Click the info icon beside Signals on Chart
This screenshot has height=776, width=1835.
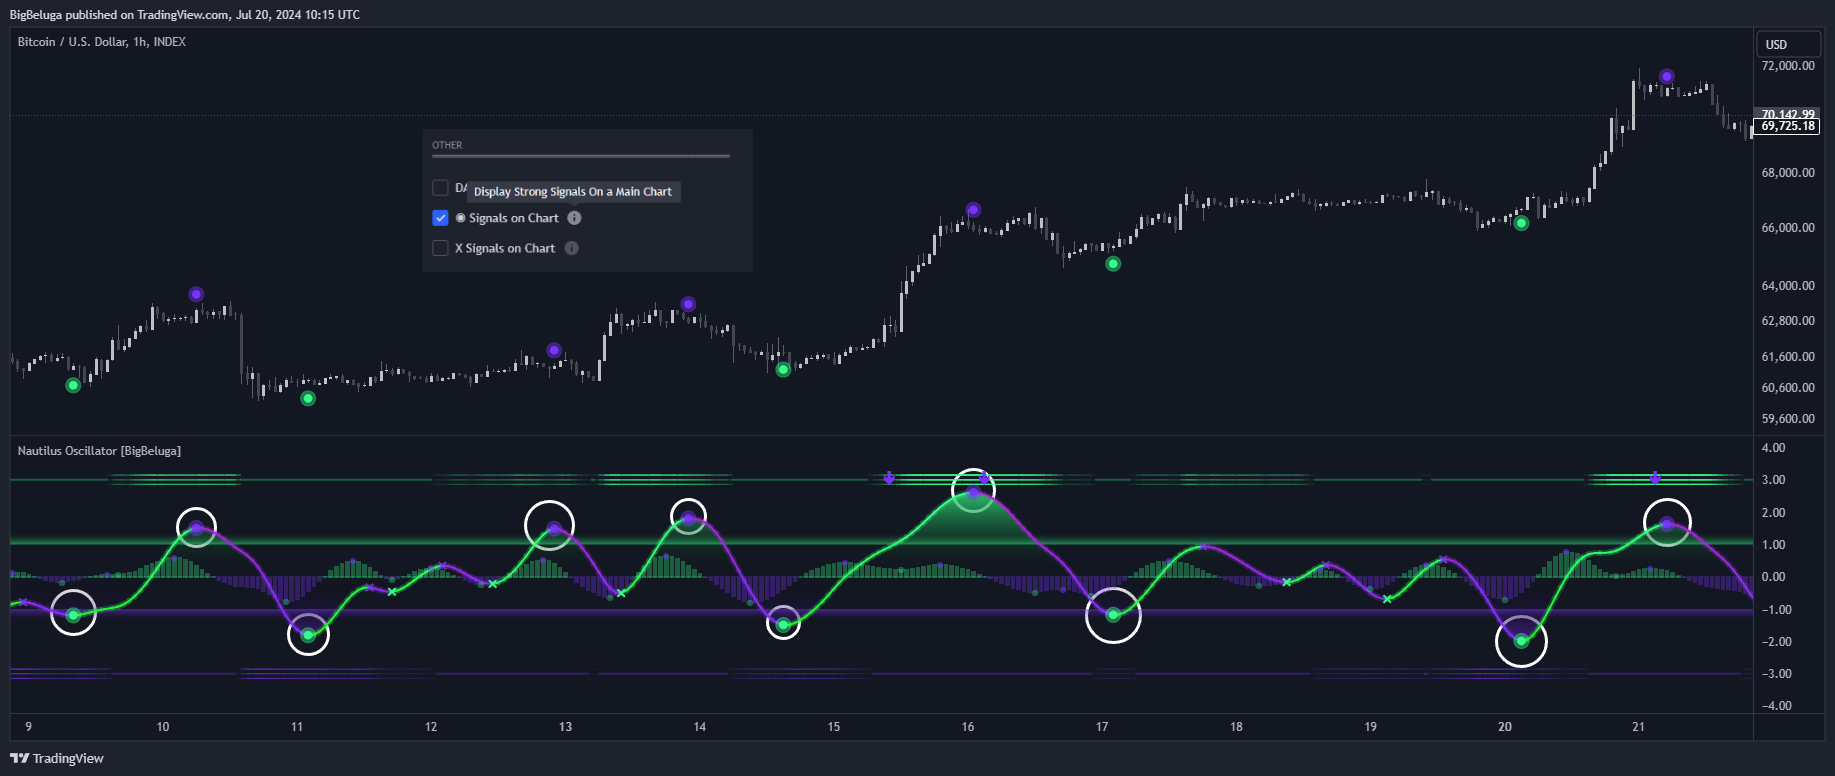coord(574,218)
